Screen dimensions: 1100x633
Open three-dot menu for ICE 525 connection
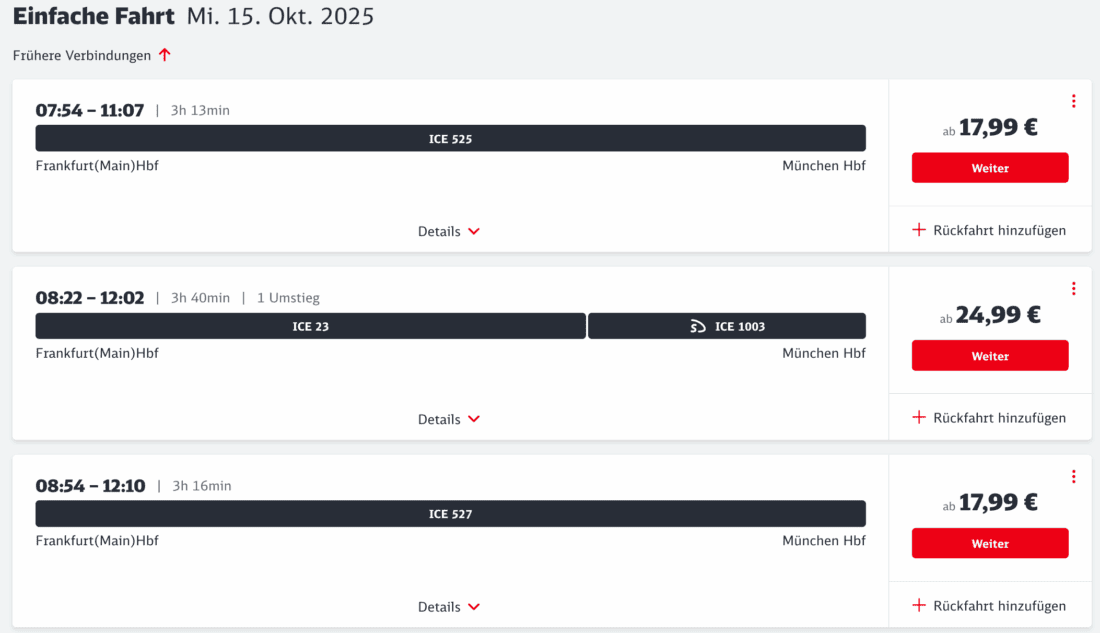(x=1073, y=101)
